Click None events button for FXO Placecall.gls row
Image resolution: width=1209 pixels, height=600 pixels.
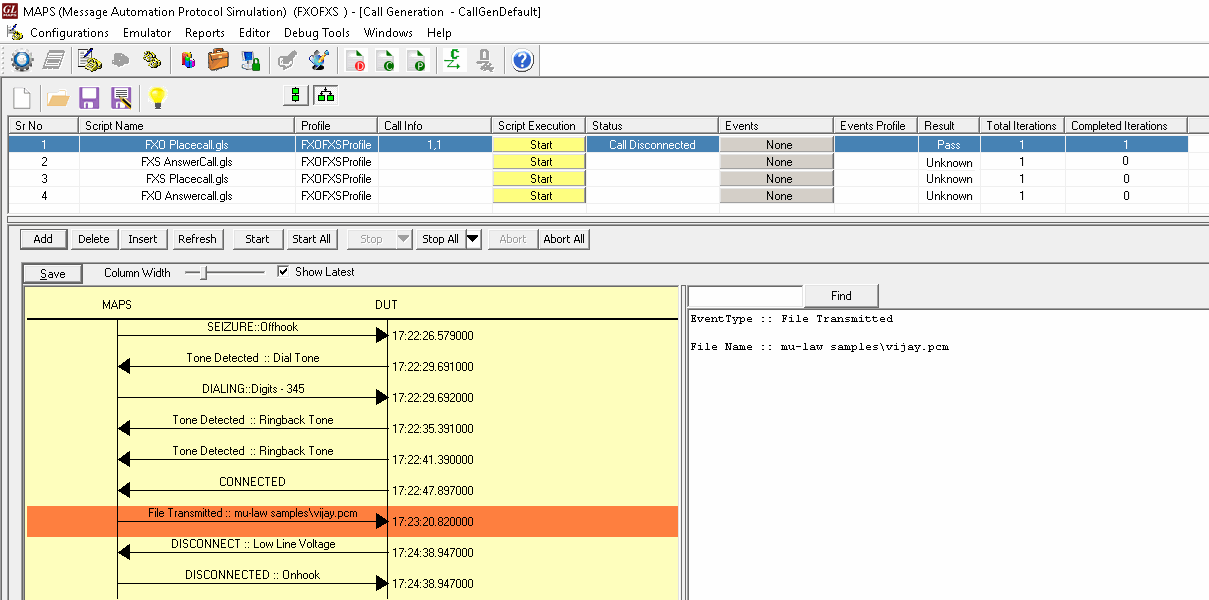tap(777, 145)
